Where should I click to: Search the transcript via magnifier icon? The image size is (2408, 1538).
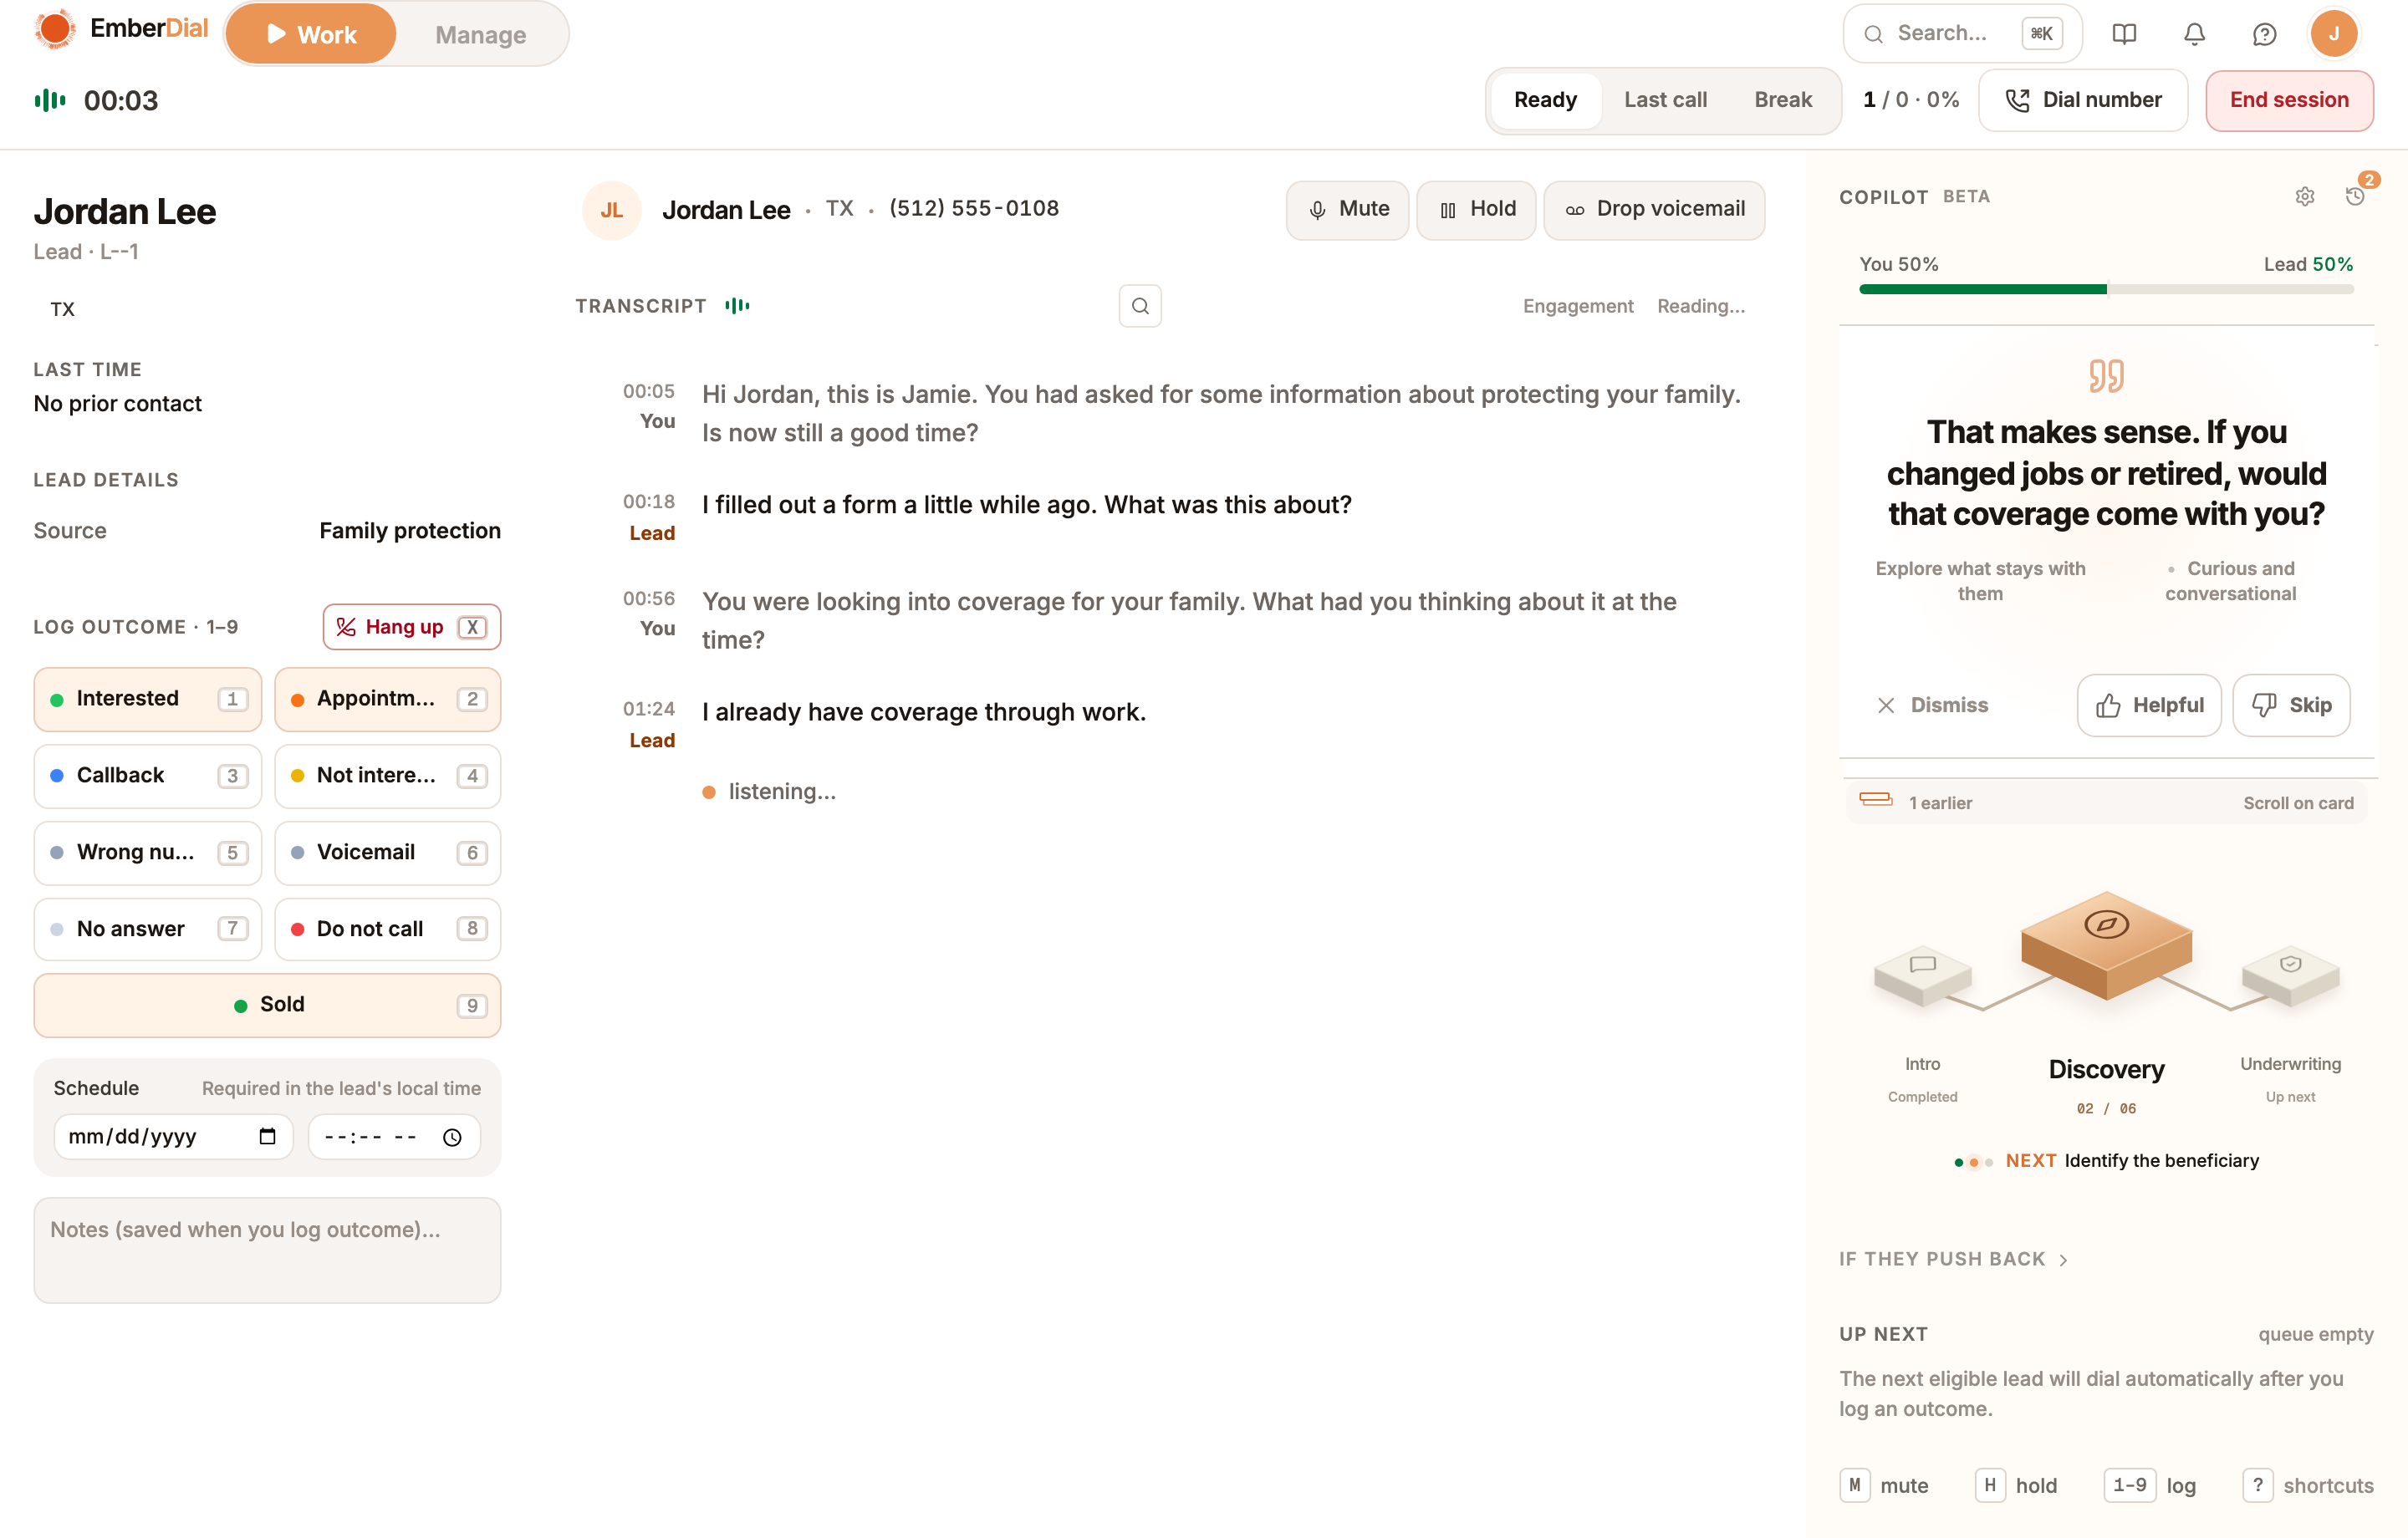click(1140, 306)
